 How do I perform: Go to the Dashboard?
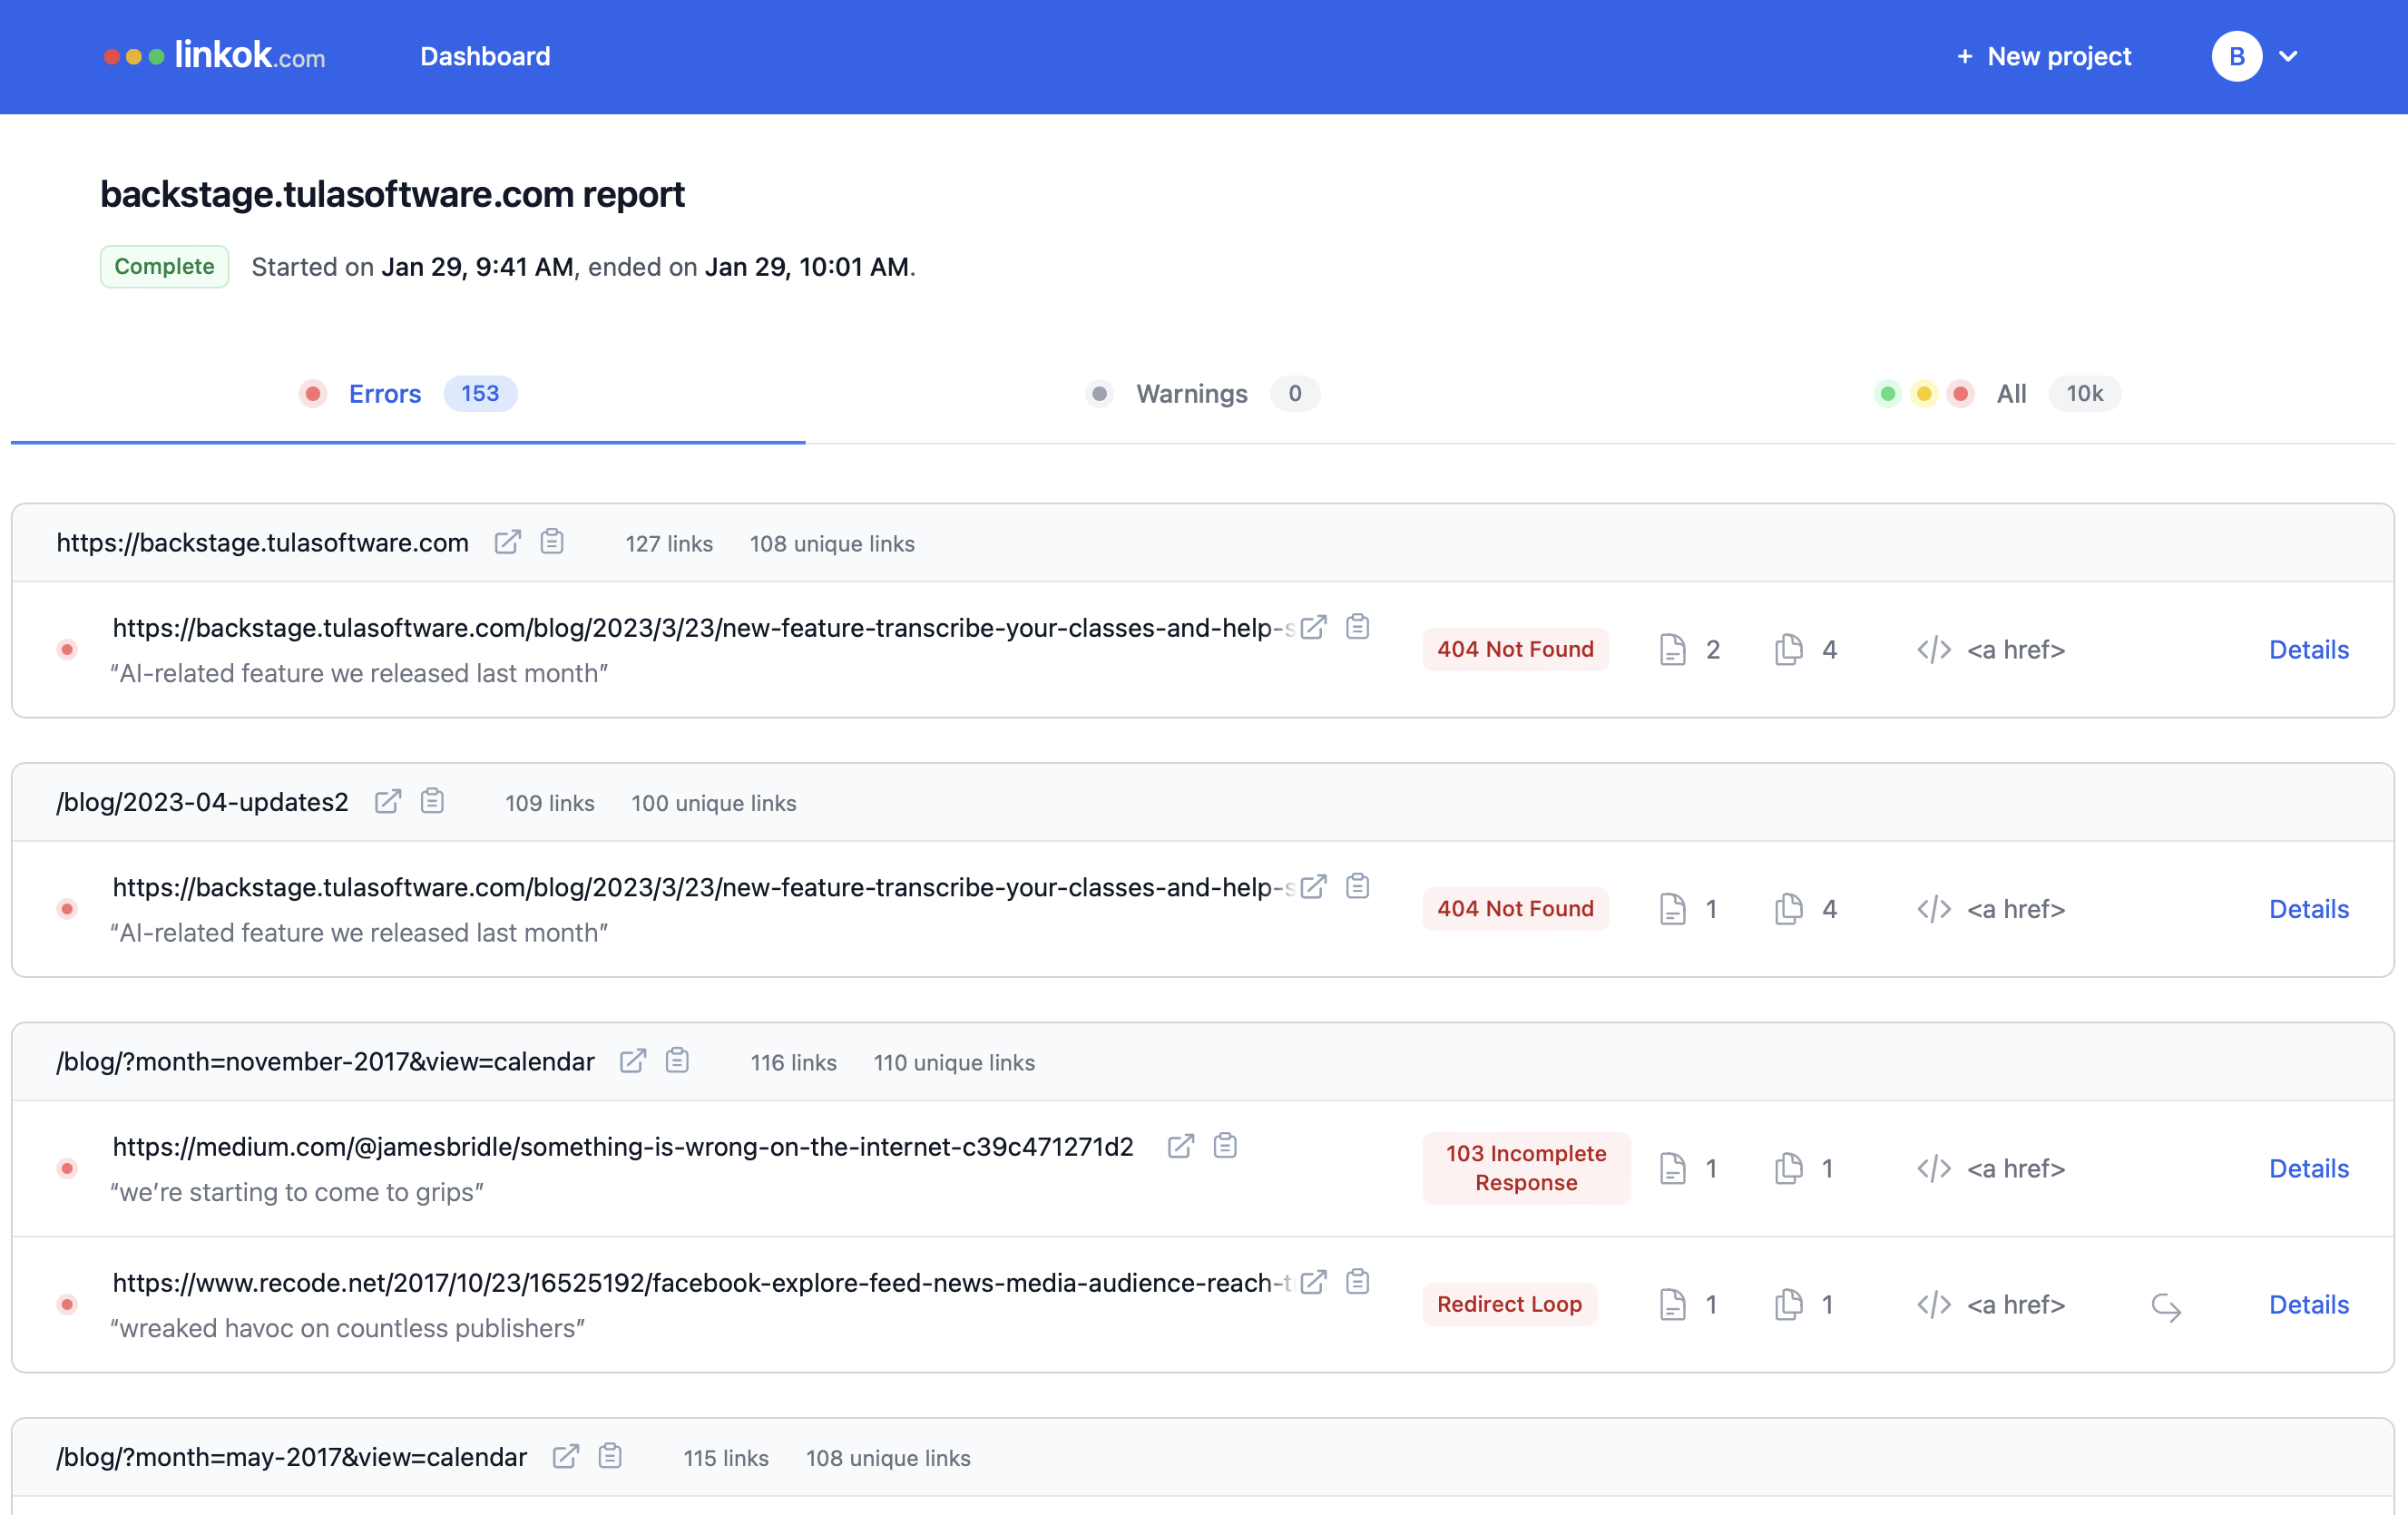[x=485, y=56]
